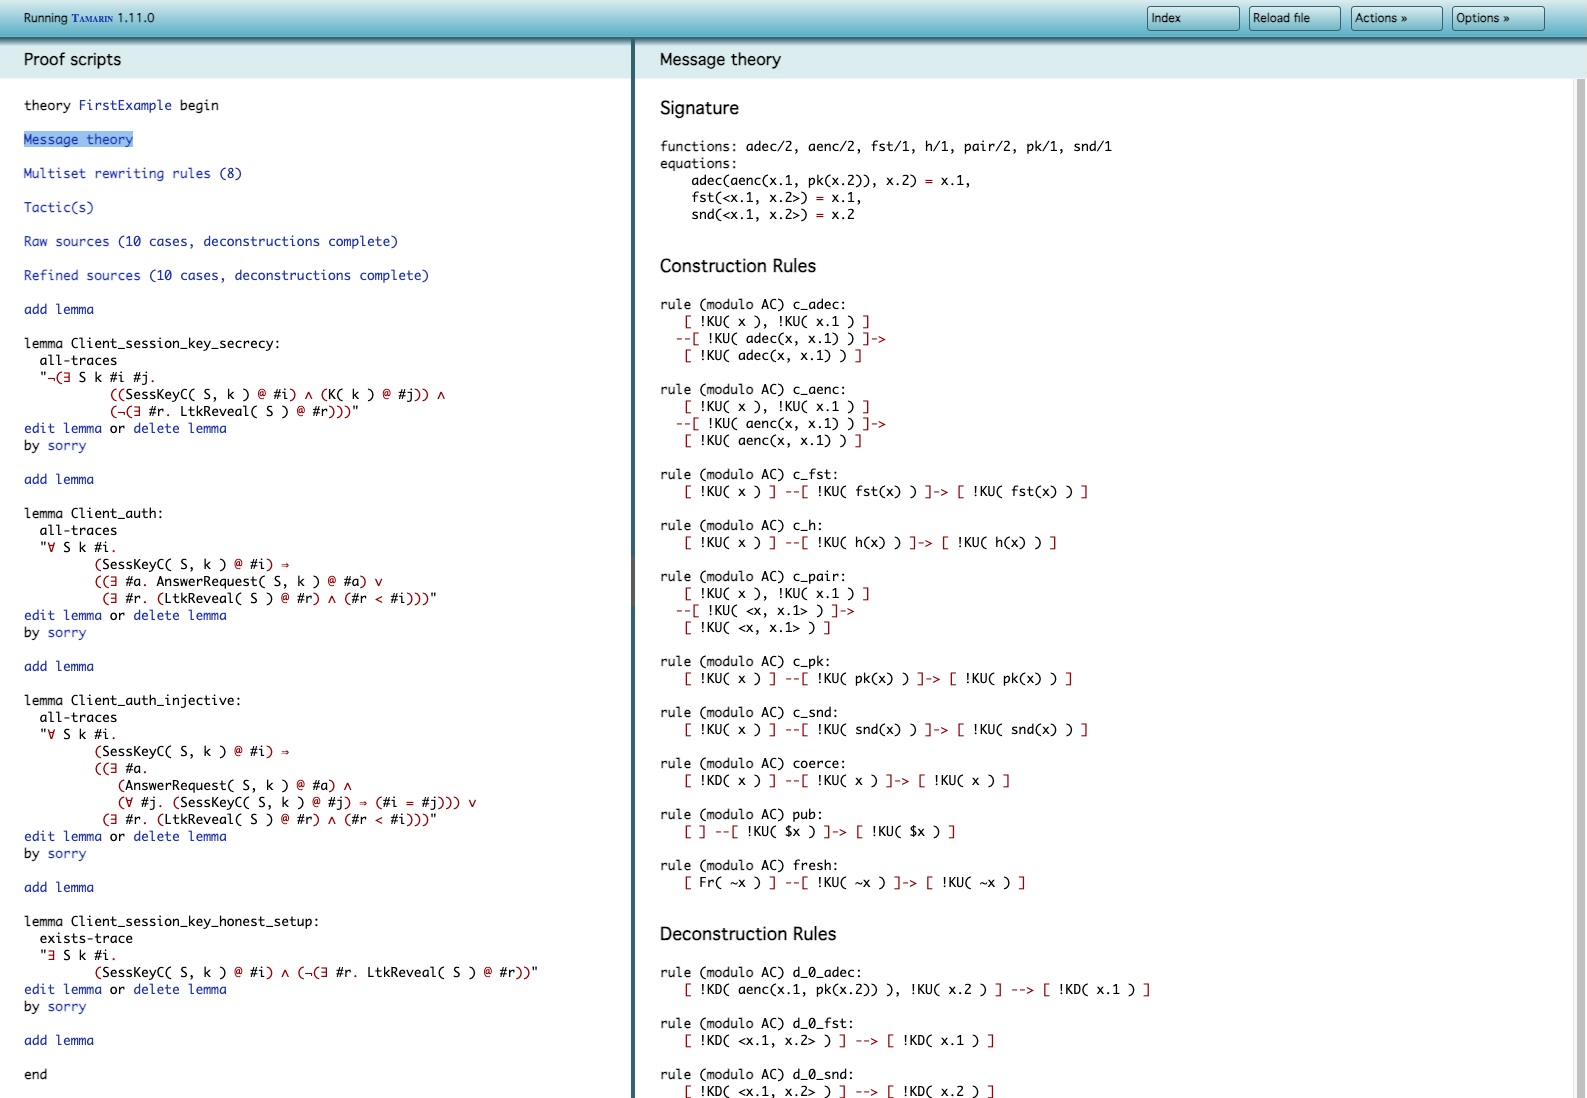
Task: Open the Options menu
Action: pyautogui.click(x=1498, y=18)
